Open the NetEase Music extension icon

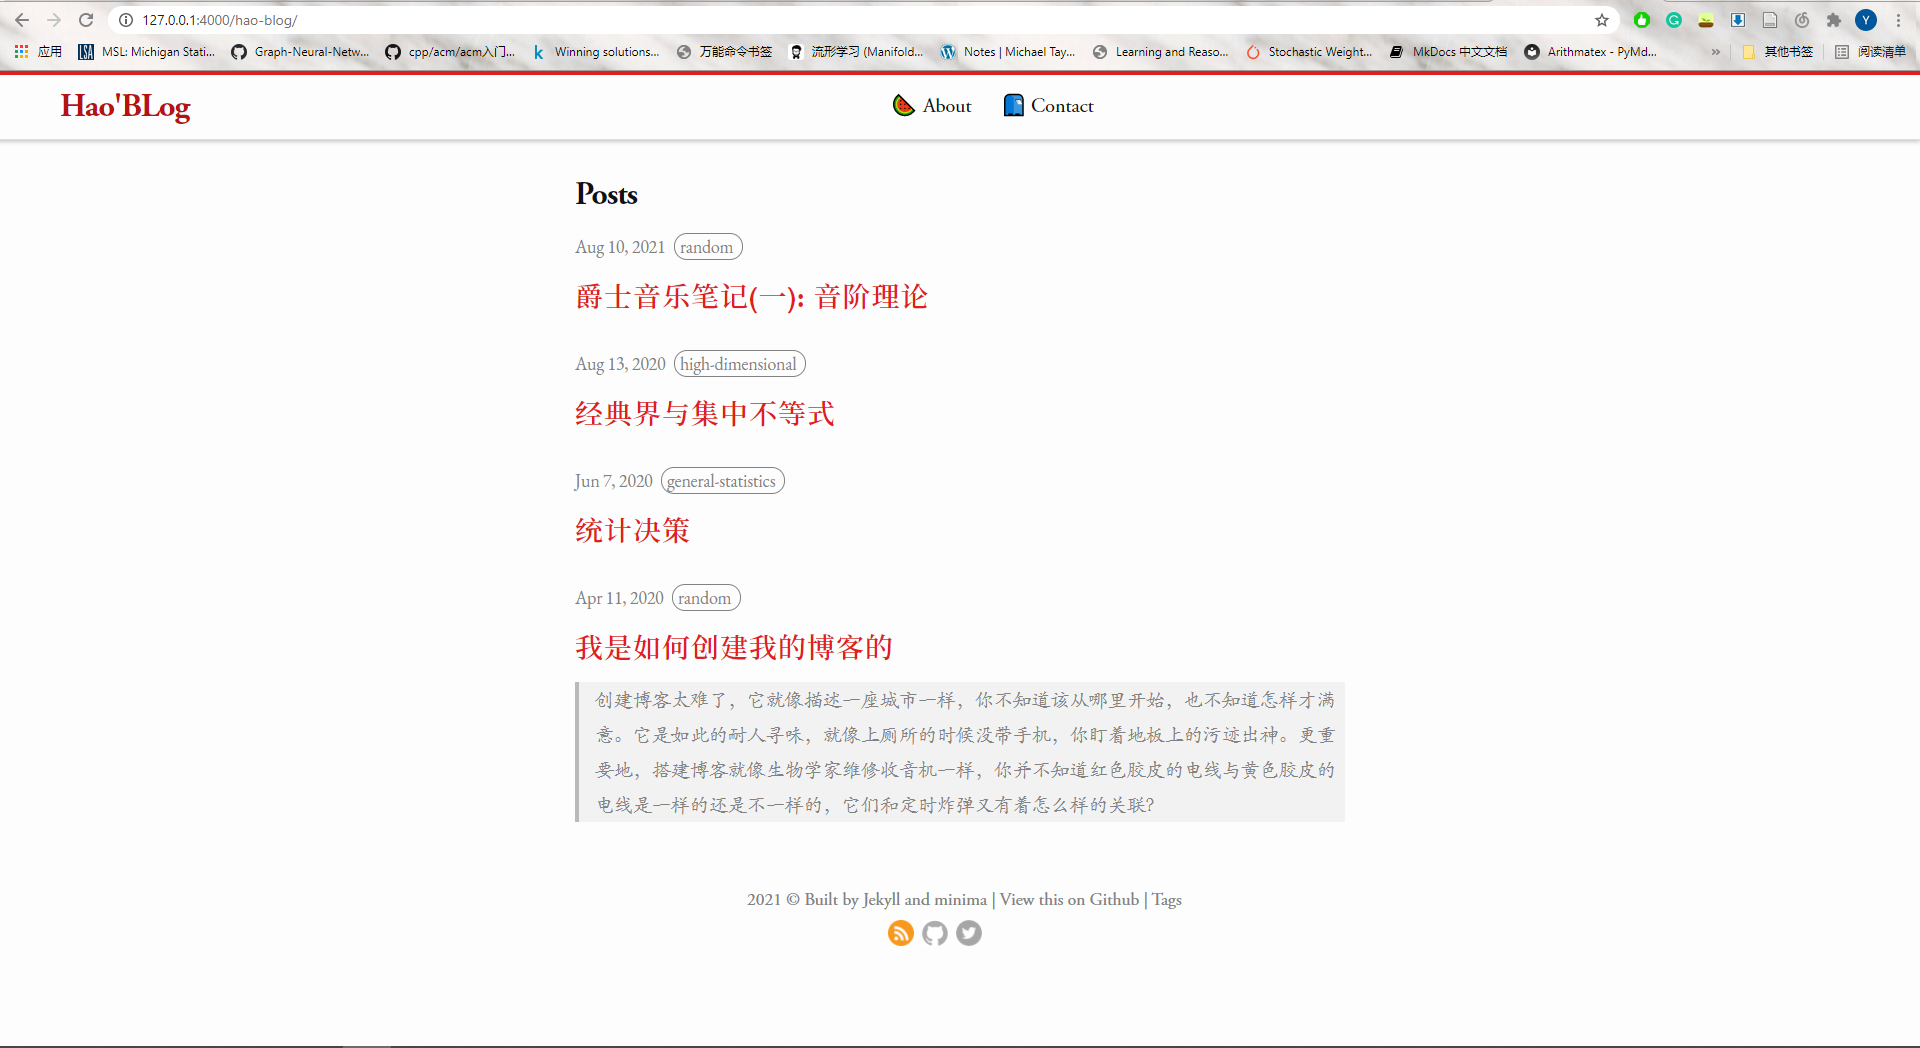(1802, 20)
